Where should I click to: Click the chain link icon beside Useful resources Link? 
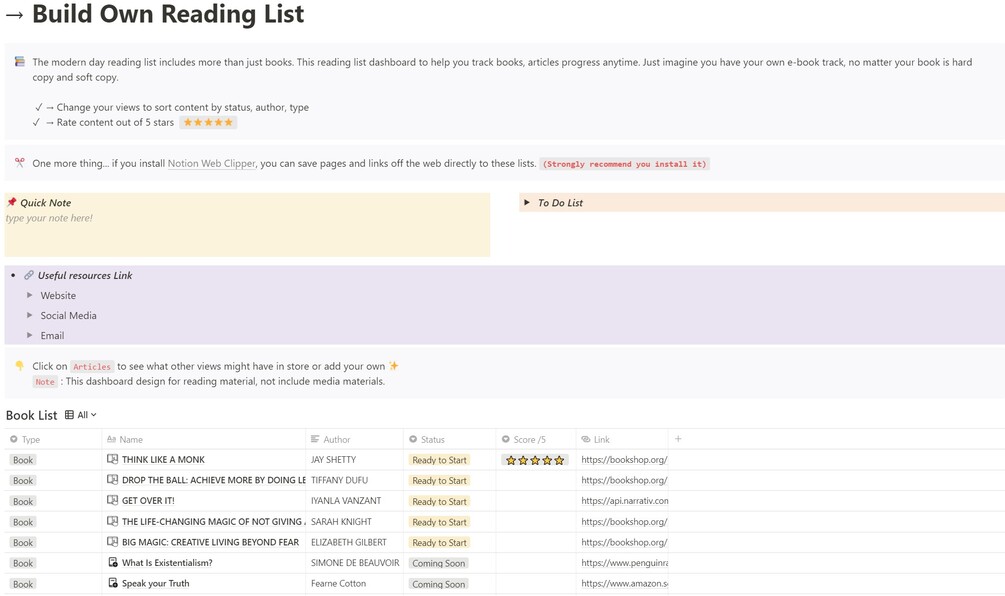[29, 275]
